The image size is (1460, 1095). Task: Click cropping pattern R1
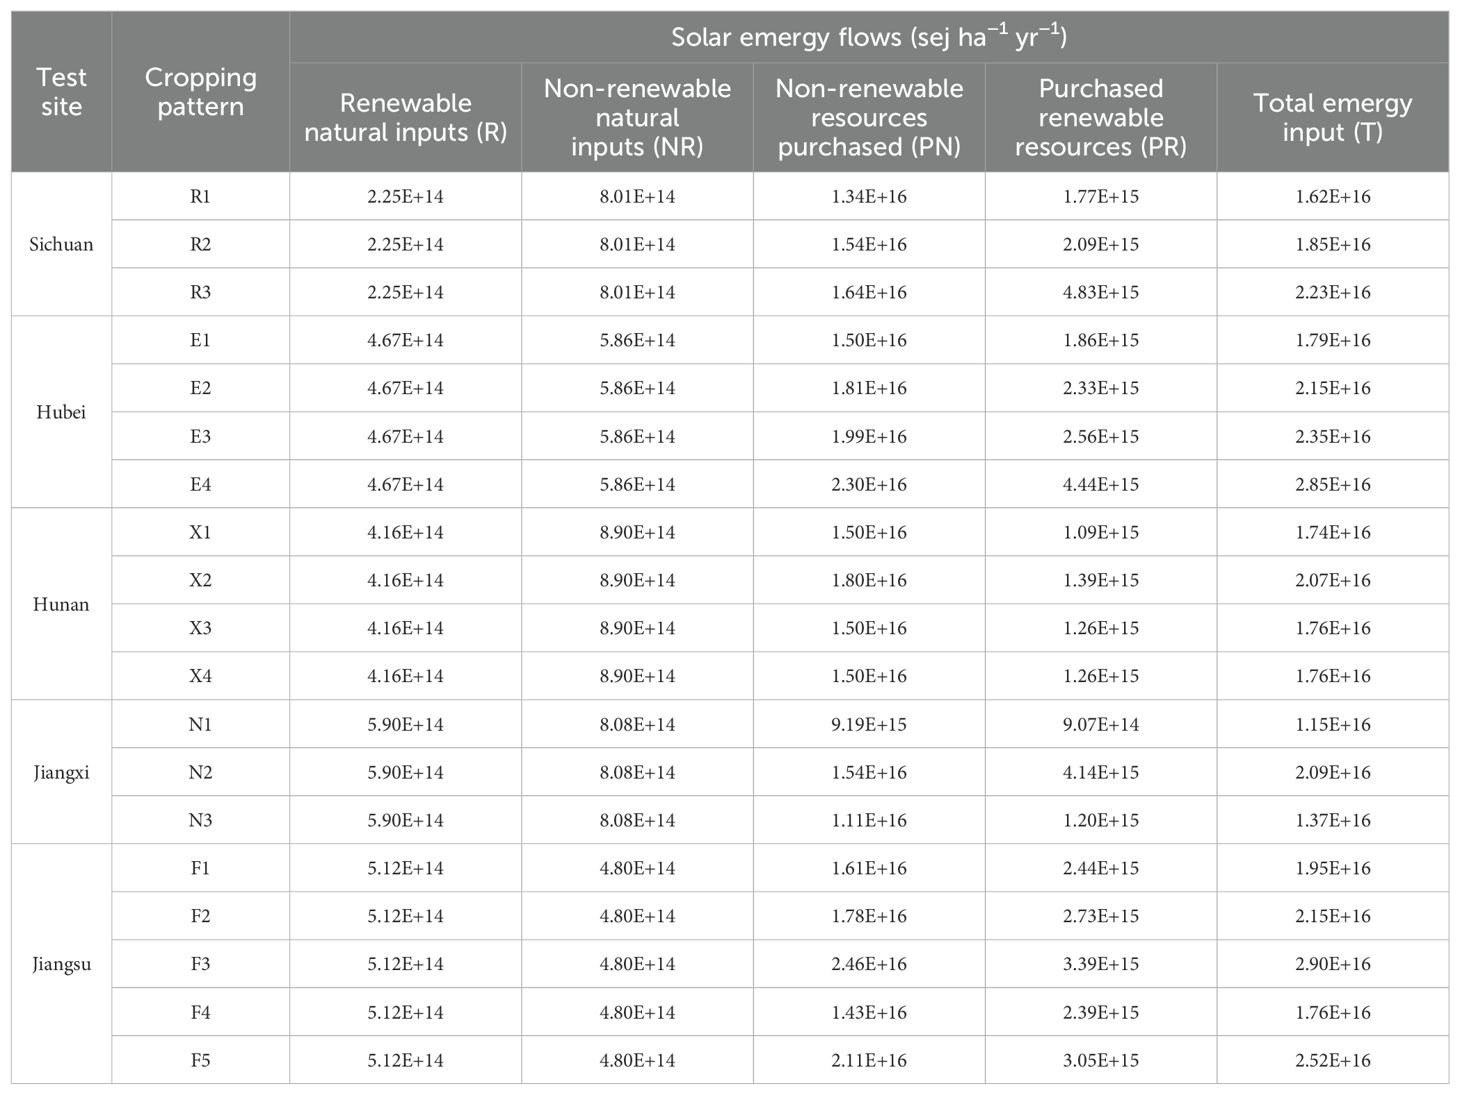(200, 196)
